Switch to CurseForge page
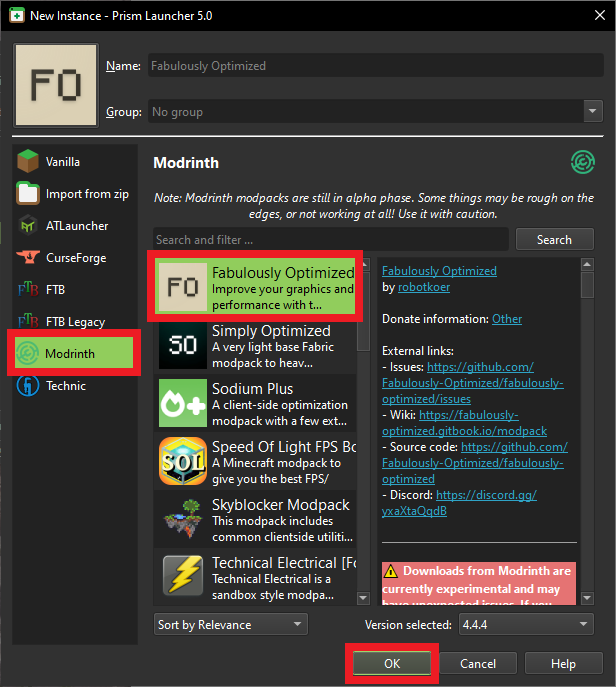 click(x=74, y=258)
